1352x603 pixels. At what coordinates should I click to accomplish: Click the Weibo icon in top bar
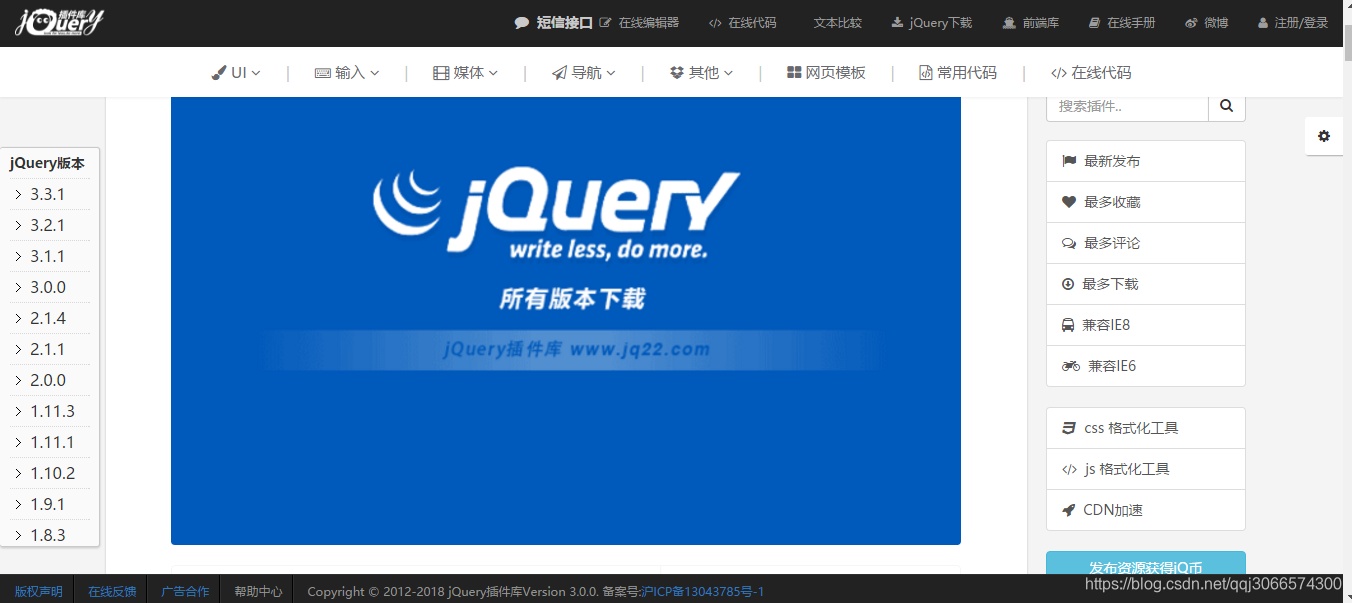tap(1191, 22)
